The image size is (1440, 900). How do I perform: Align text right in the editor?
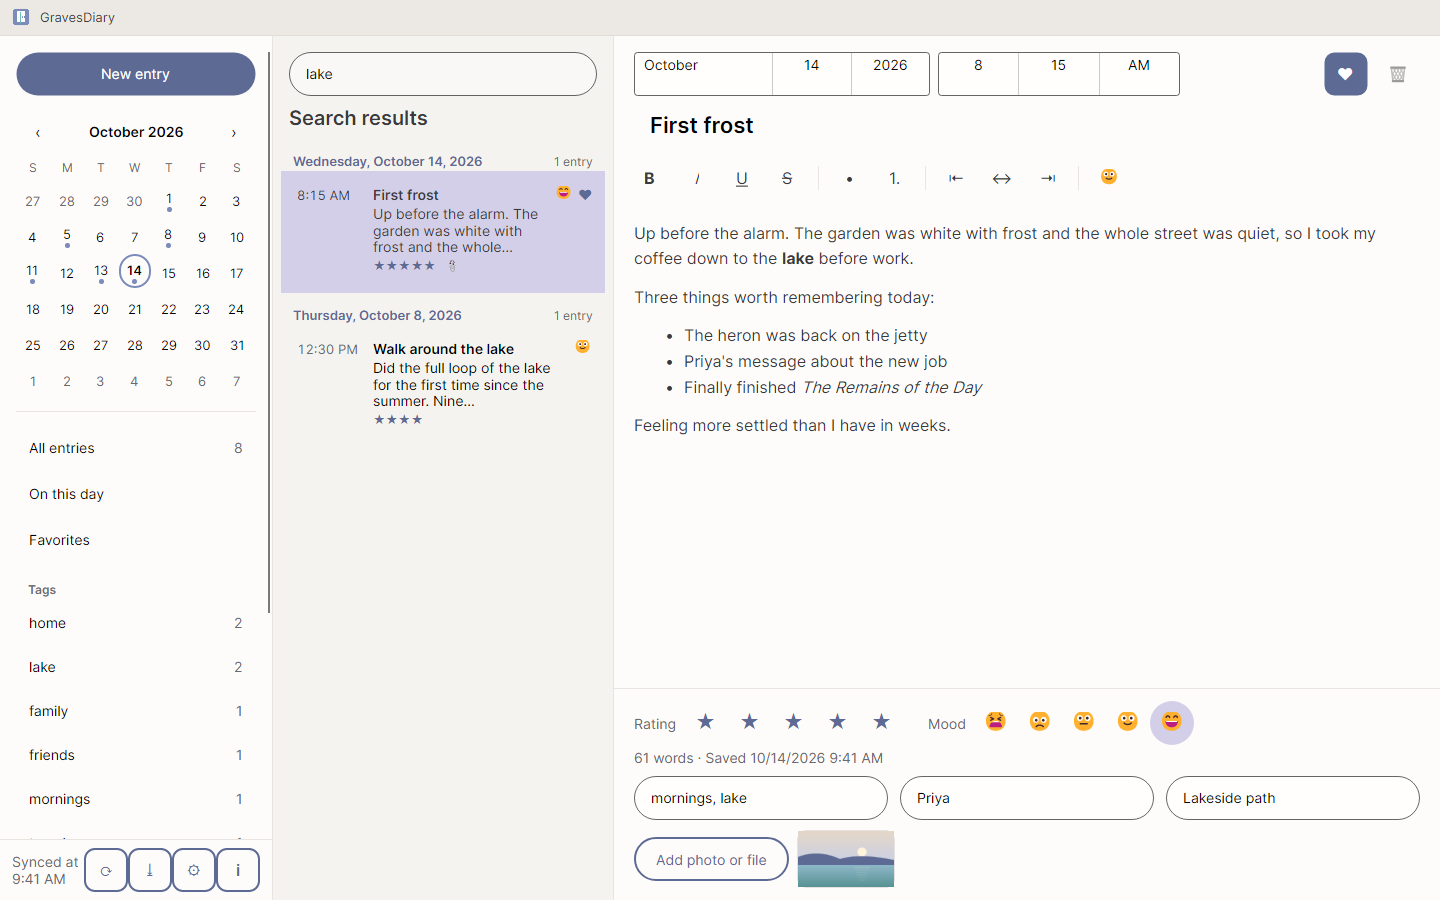tap(1048, 178)
